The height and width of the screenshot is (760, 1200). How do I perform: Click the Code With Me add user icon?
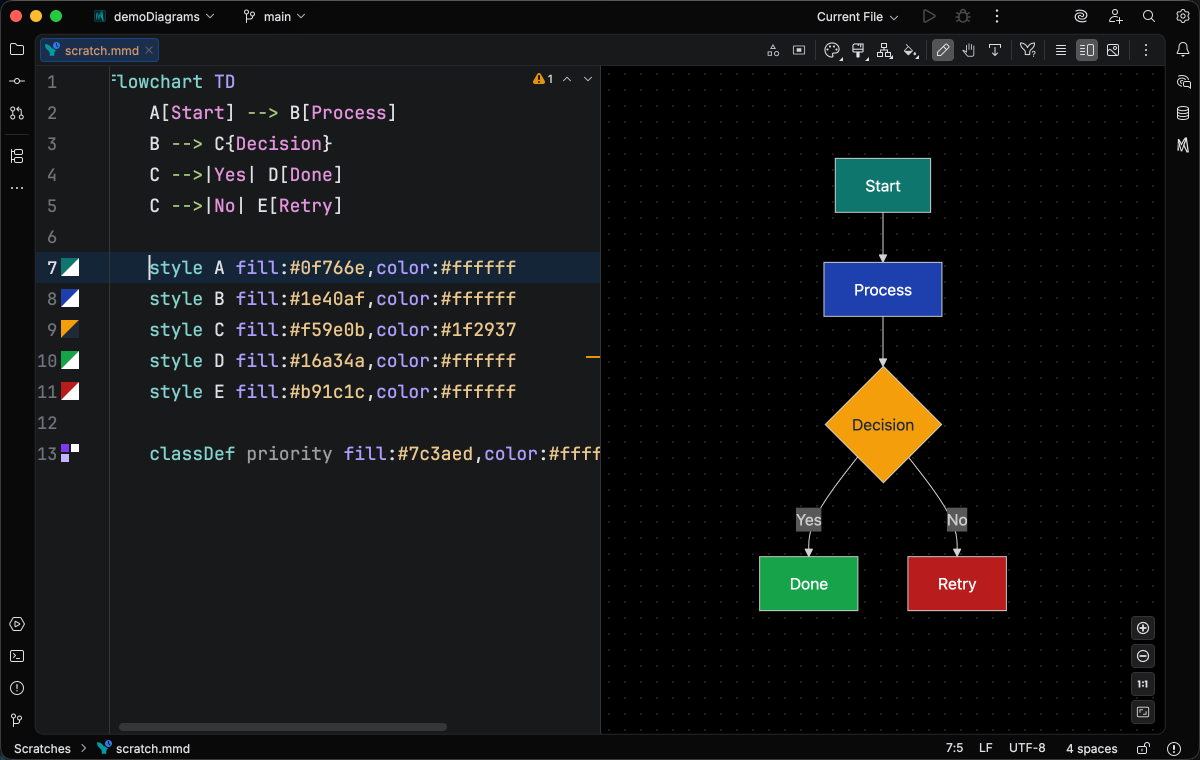(x=1115, y=16)
